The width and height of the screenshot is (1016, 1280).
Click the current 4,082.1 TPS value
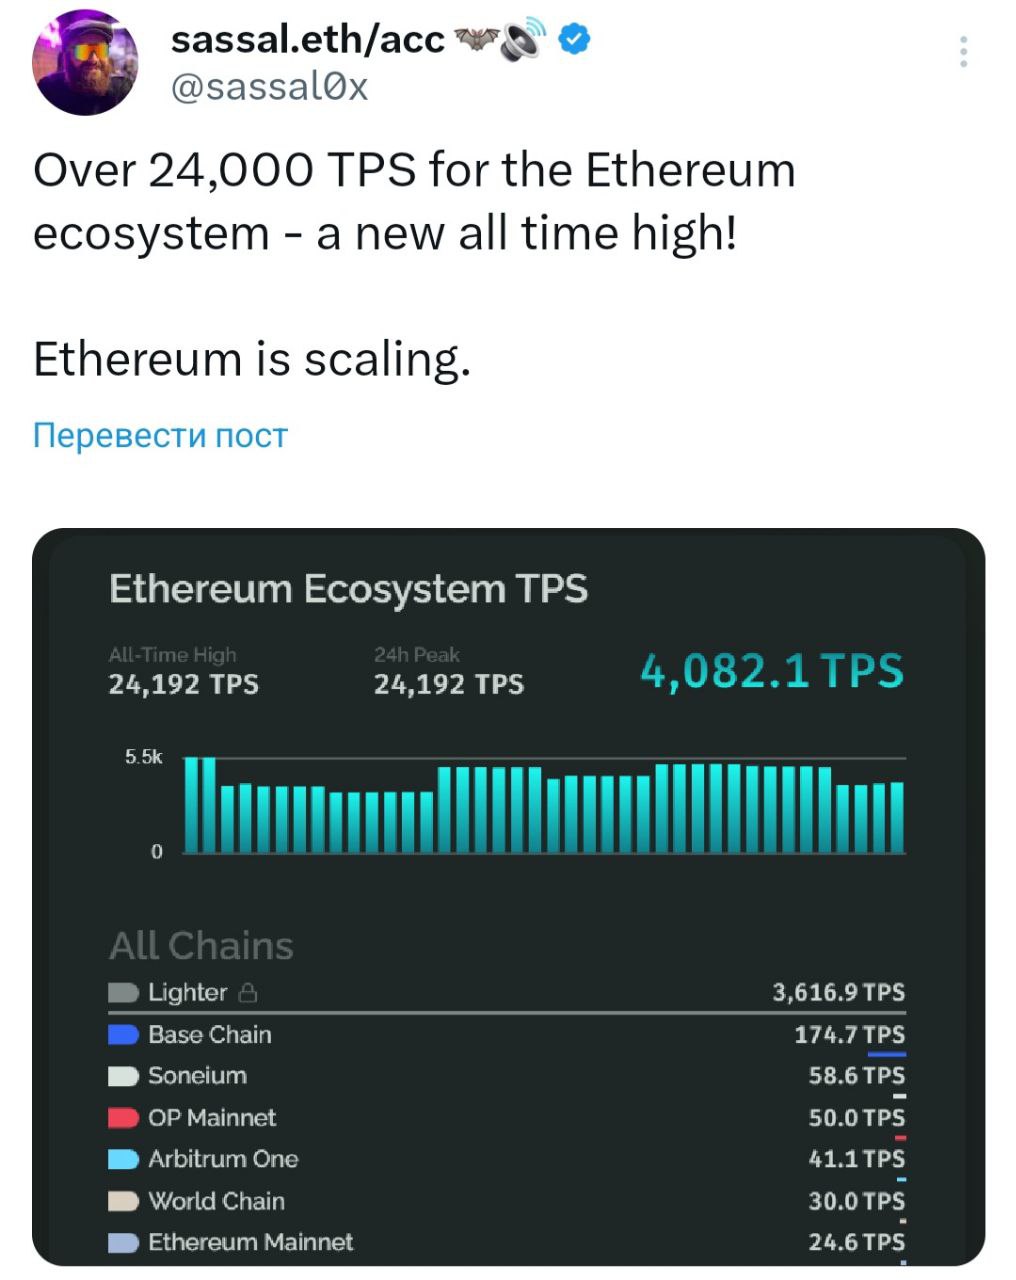[771, 671]
